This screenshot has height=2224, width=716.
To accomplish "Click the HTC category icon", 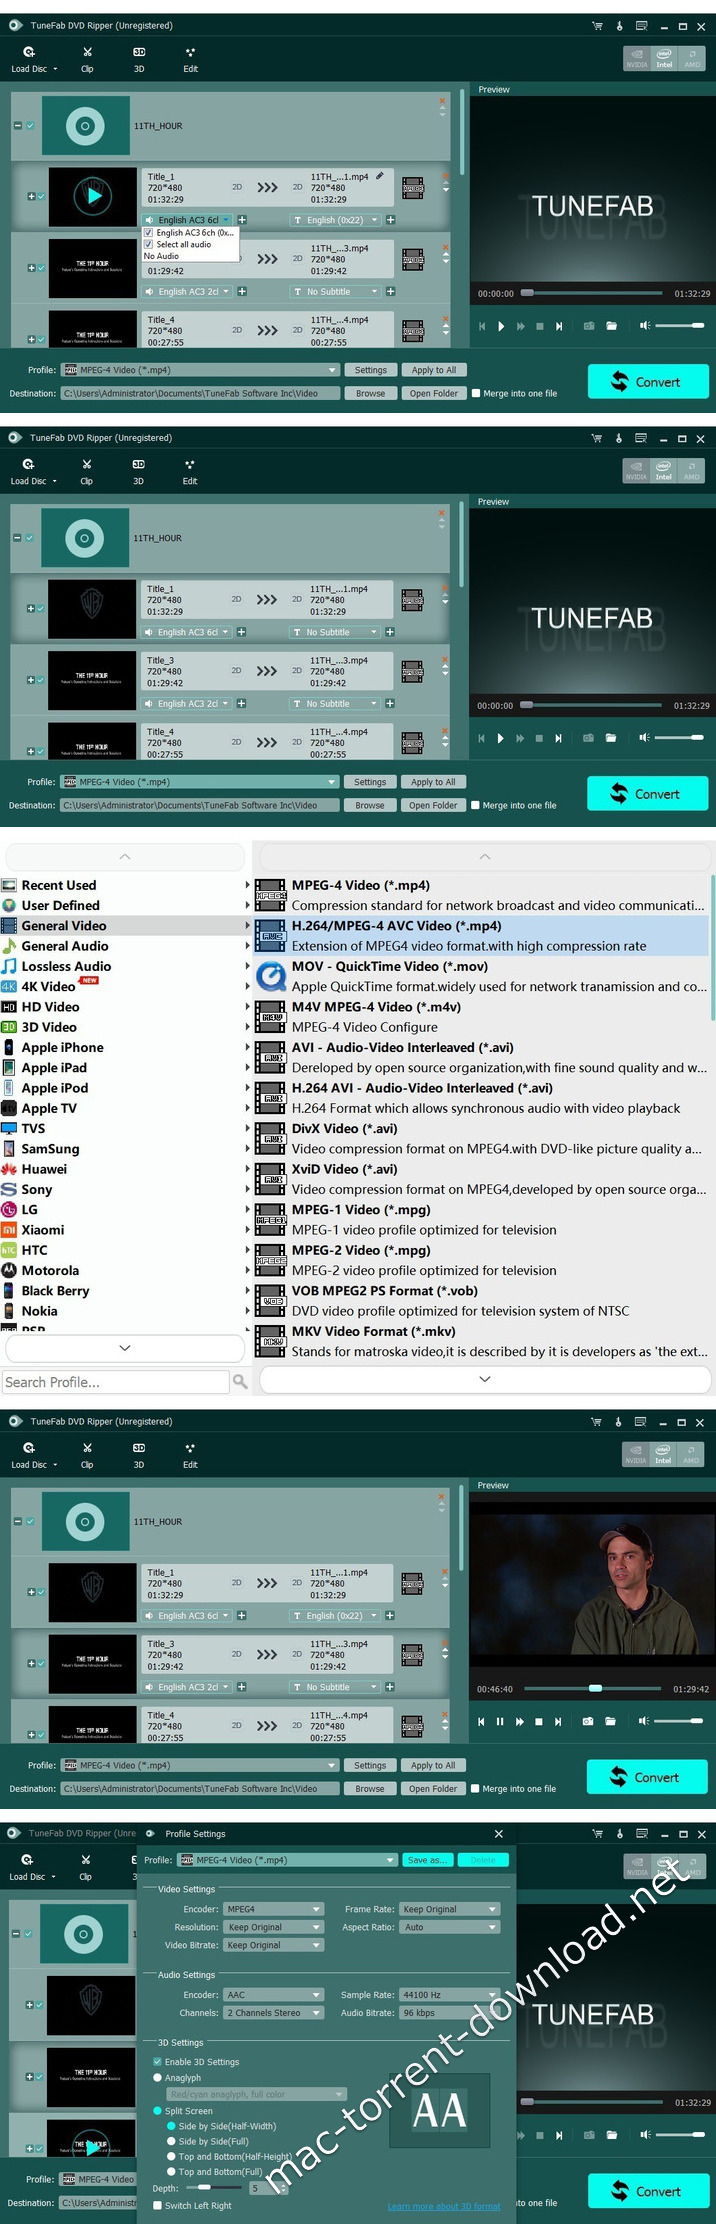I will pyautogui.click(x=9, y=1250).
